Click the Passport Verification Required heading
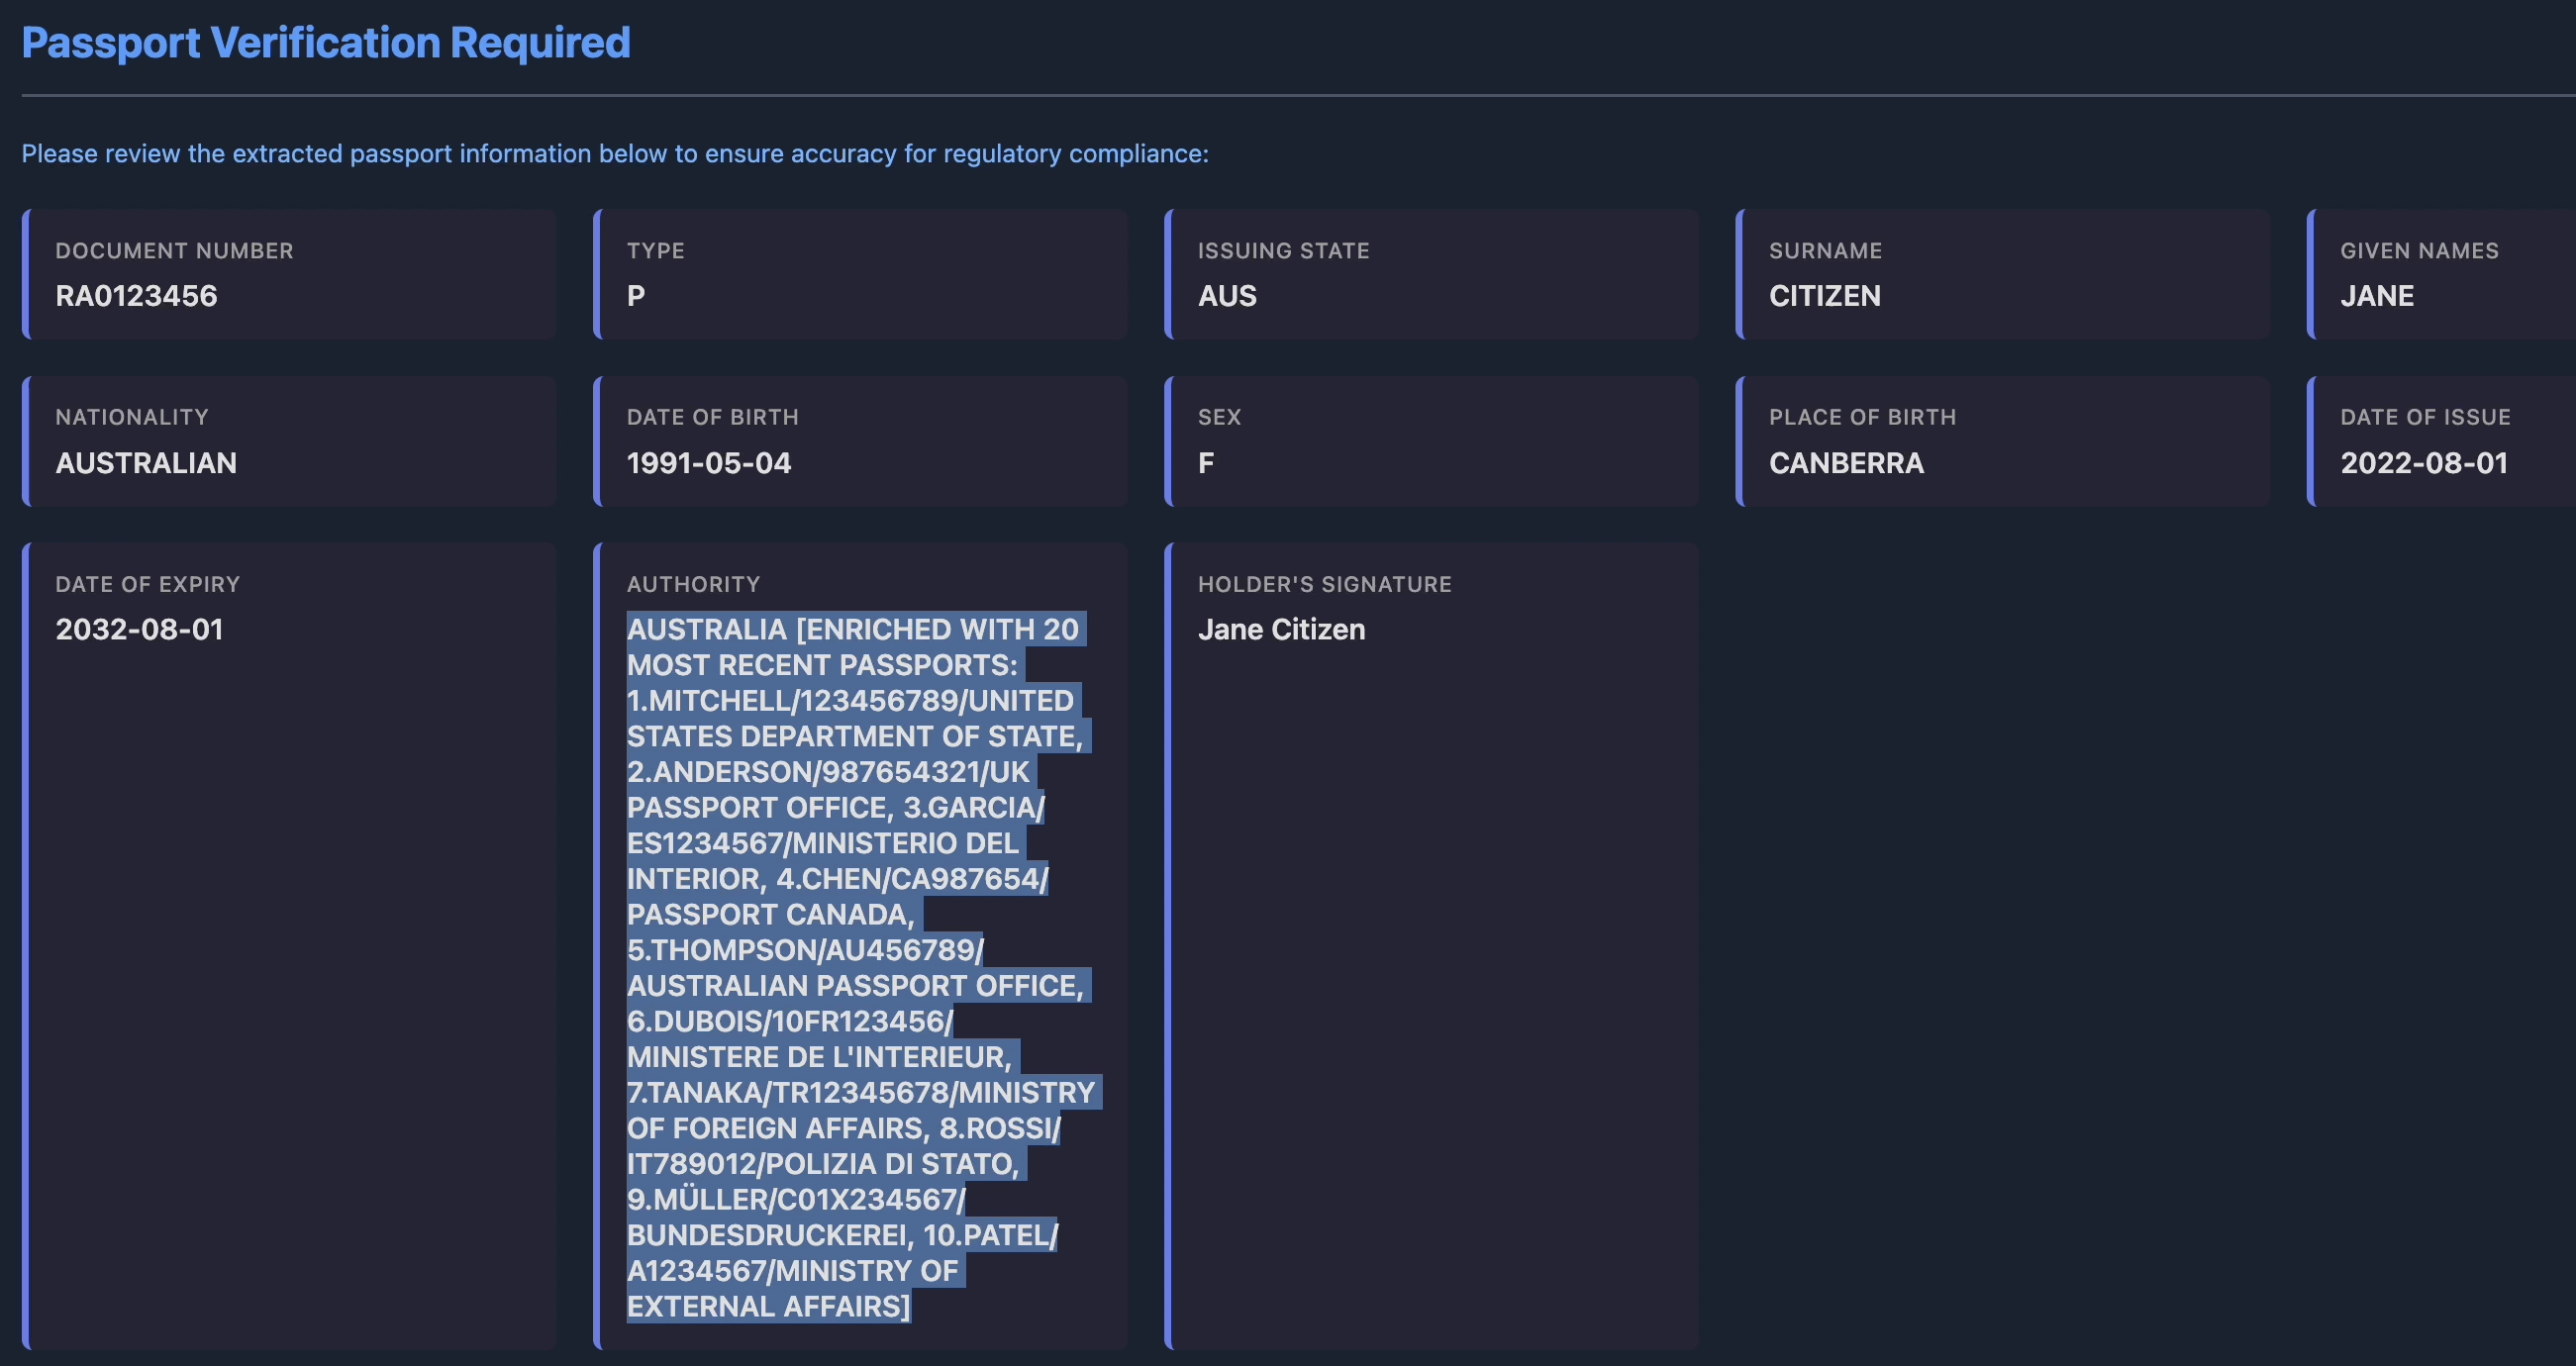Screen dimensions: 2576x1366 coord(326,43)
